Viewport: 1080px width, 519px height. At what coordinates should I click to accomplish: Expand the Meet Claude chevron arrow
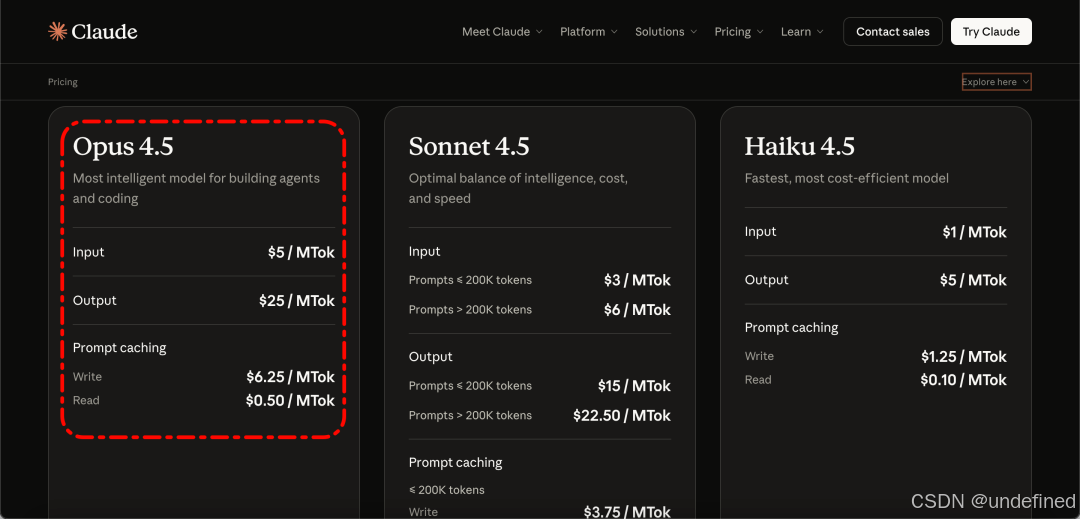(x=539, y=32)
